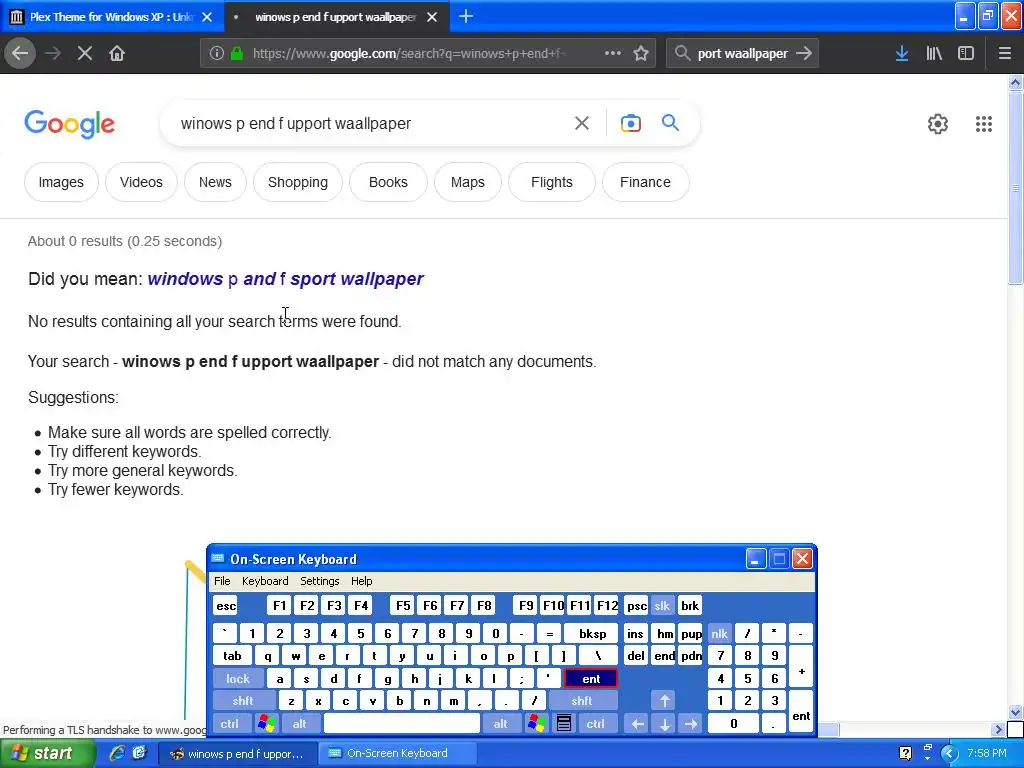Image resolution: width=1024 pixels, height=768 pixels.
Task: Submit toolbar search with the arrow button
Action: point(804,53)
